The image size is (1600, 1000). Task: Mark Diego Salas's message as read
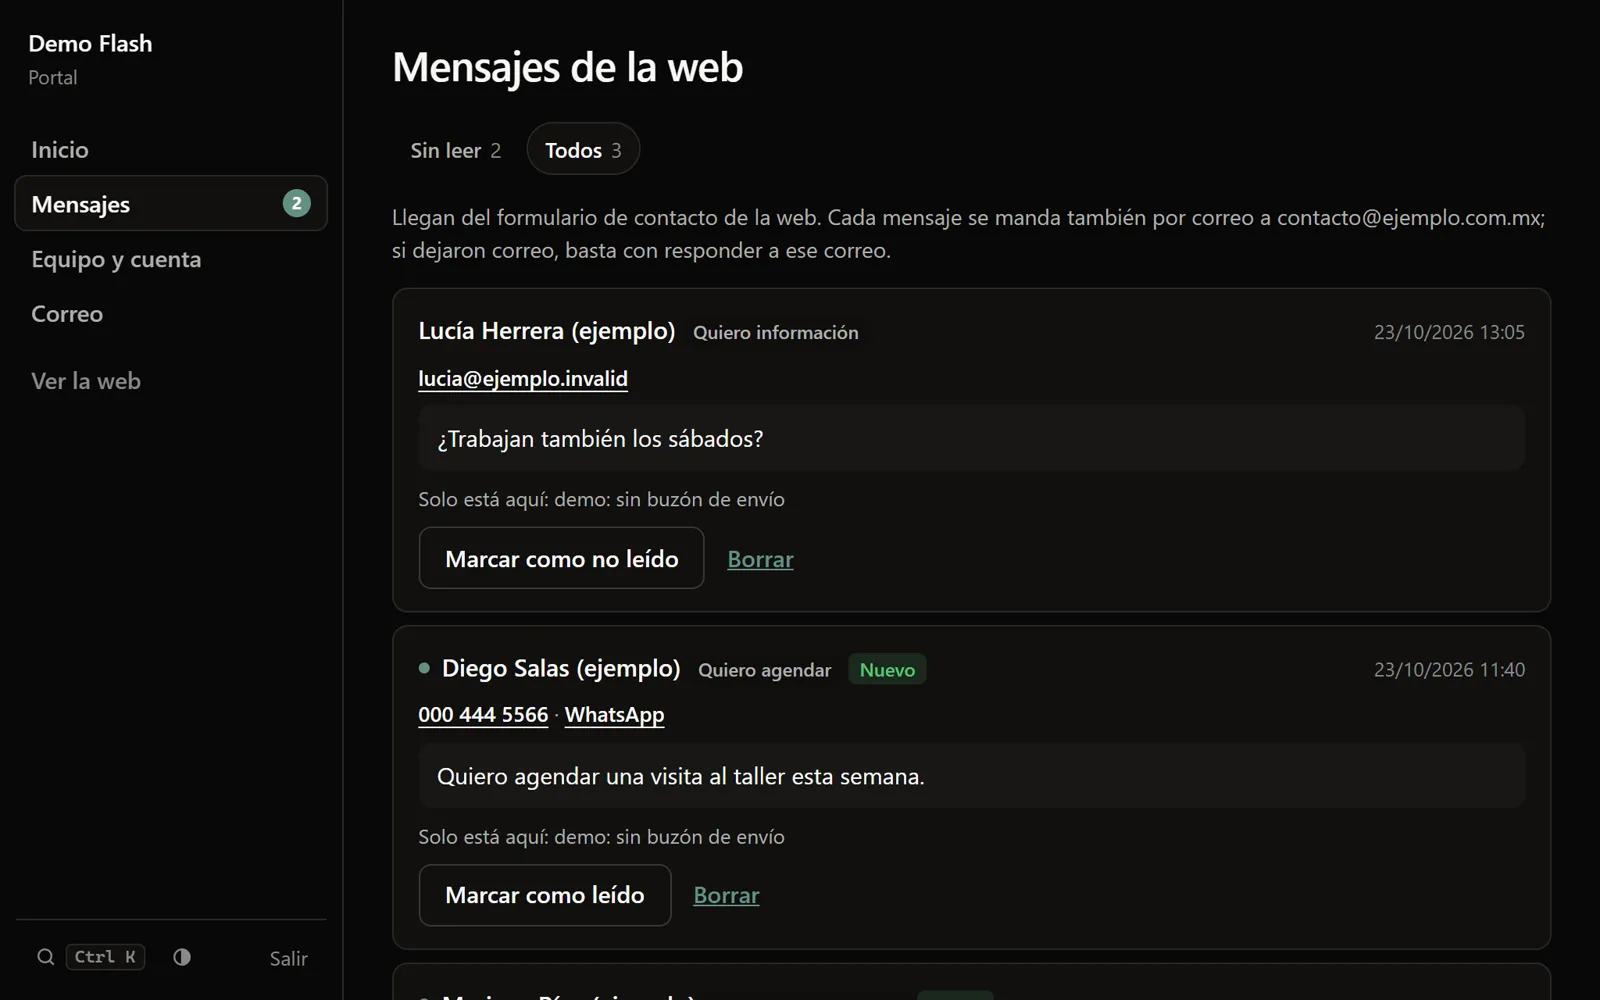pyautogui.click(x=545, y=895)
